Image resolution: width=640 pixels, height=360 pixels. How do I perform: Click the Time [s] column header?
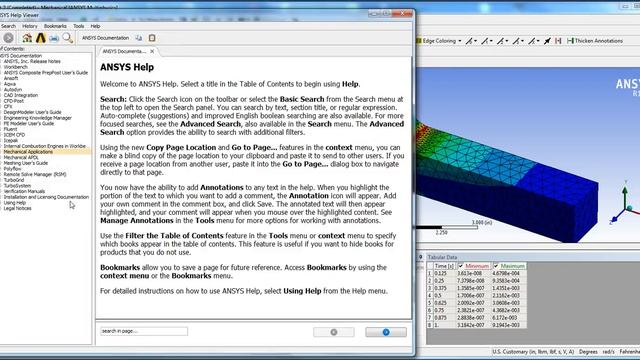click(444, 266)
